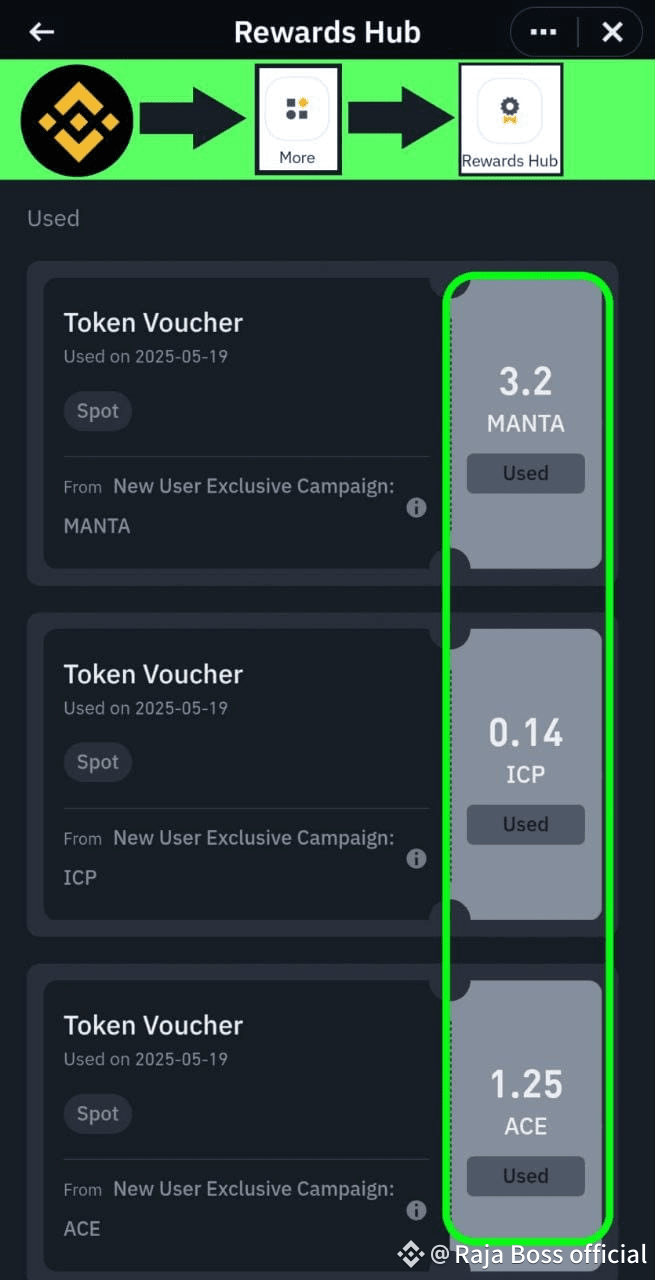Screen dimensions: 655x1280
Task: Click the Spot tag on ACE voucher
Action: (97, 1113)
